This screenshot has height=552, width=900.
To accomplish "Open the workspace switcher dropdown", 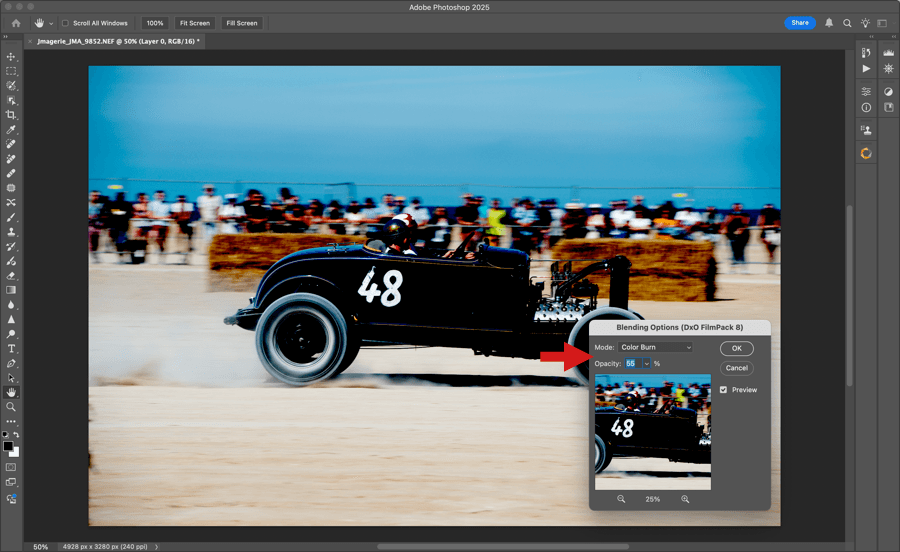I will tap(884, 23).
